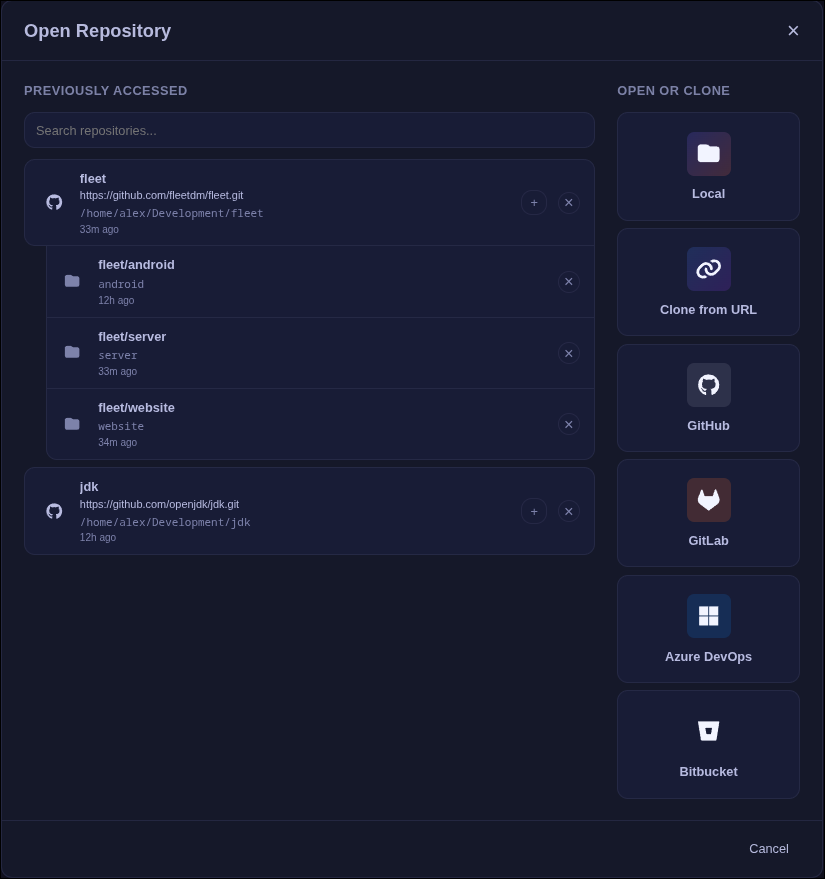
Task: Remove jdk from previously accessed
Action: coord(568,511)
